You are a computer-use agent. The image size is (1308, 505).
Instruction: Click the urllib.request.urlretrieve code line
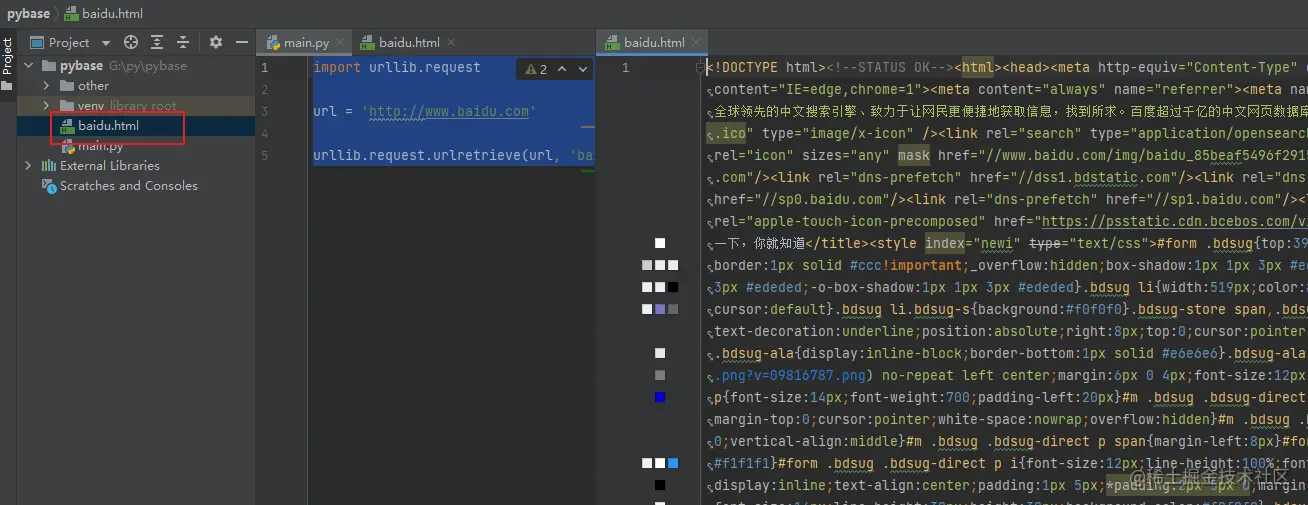(453, 156)
